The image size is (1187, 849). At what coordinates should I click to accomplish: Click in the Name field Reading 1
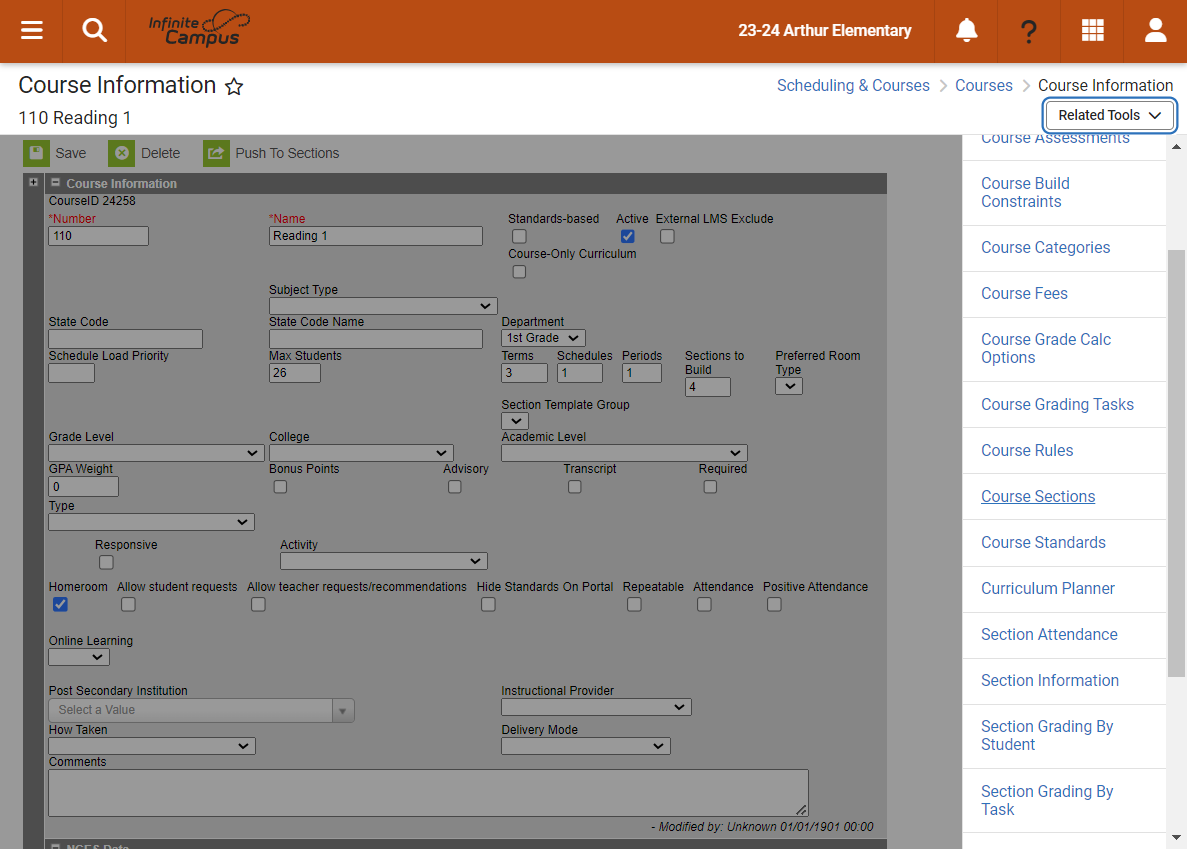[x=375, y=236]
